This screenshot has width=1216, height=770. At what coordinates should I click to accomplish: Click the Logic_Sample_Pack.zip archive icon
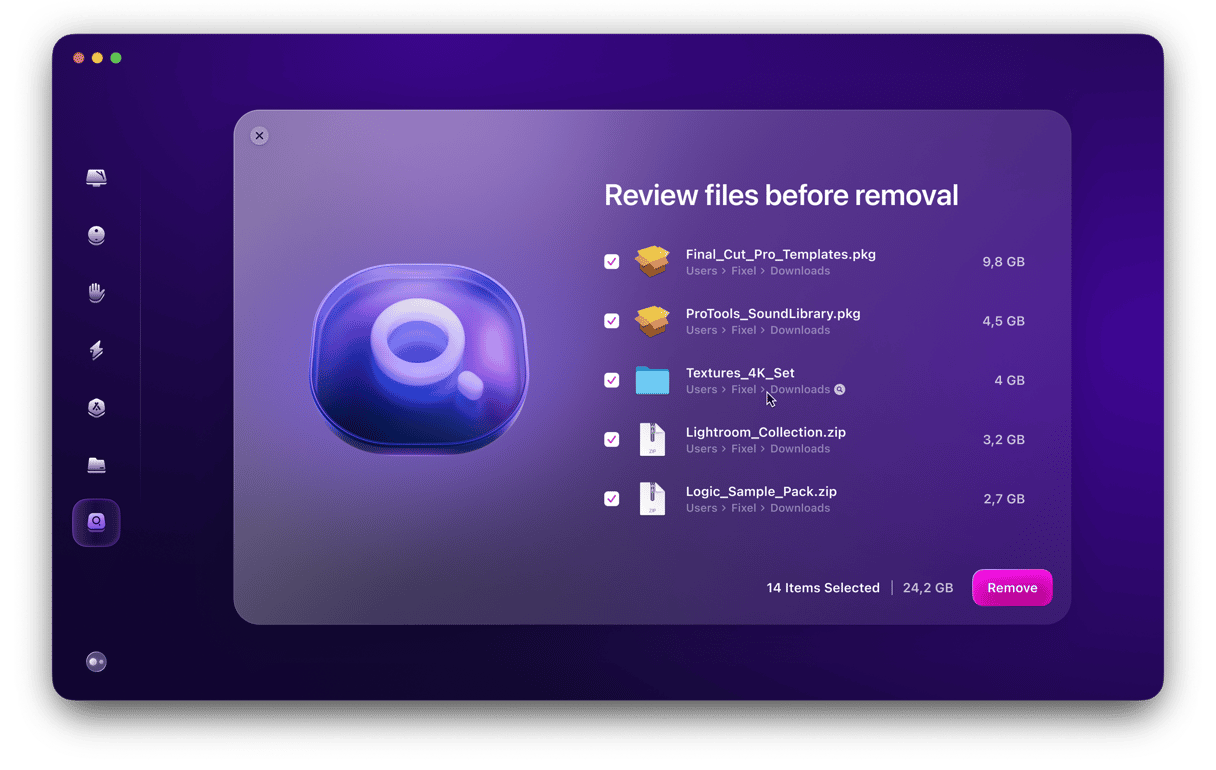click(652, 499)
